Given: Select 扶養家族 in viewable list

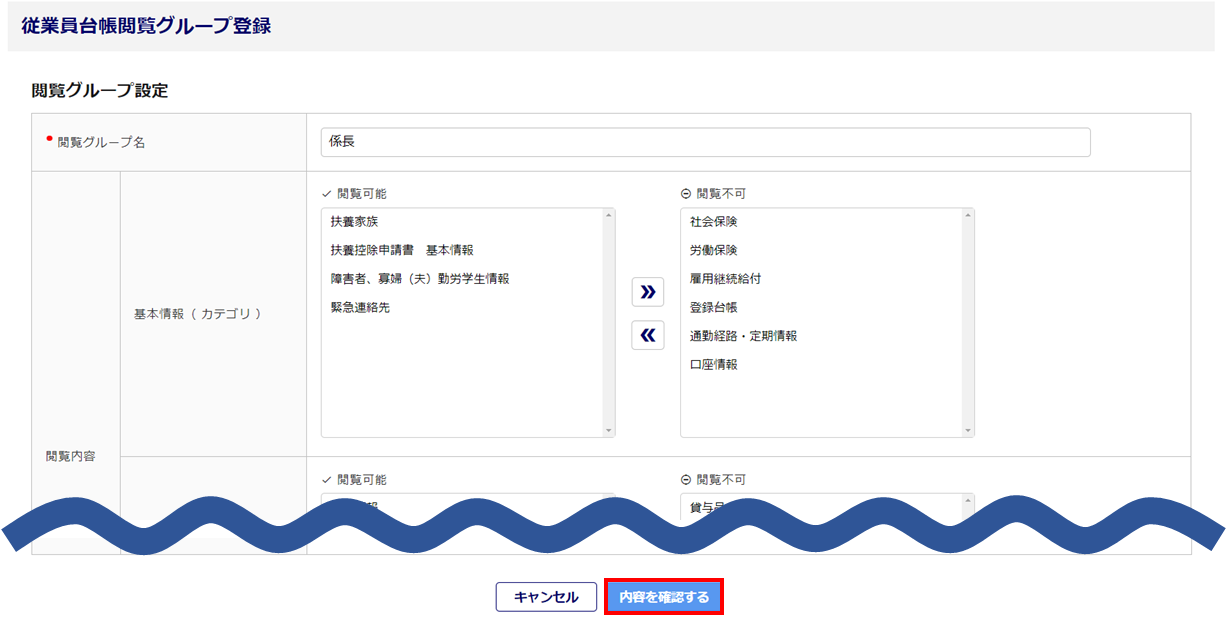Looking at the screenshot, I should [x=354, y=222].
